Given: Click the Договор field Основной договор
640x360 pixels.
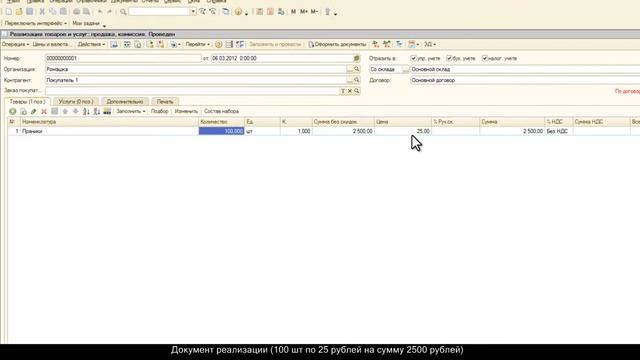Looking at the screenshot, I should pyautogui.click(x=525, y=80).
